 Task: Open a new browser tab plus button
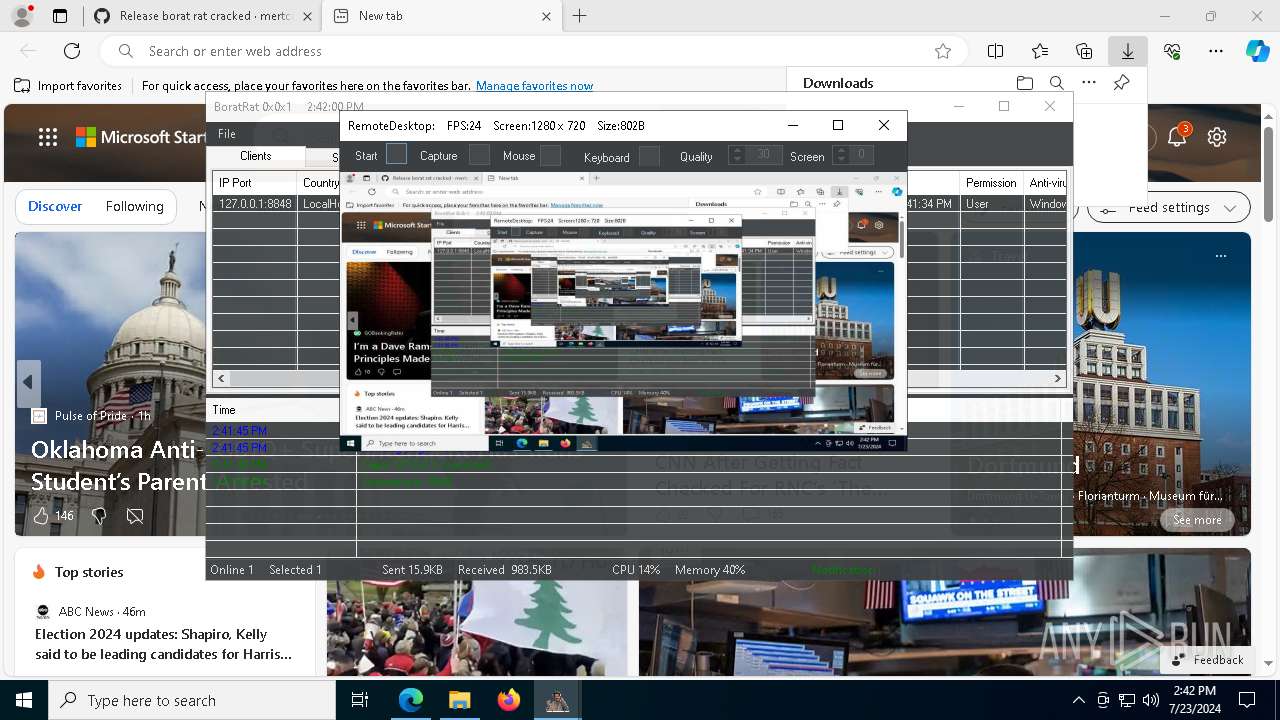click(x=580, y=16)
